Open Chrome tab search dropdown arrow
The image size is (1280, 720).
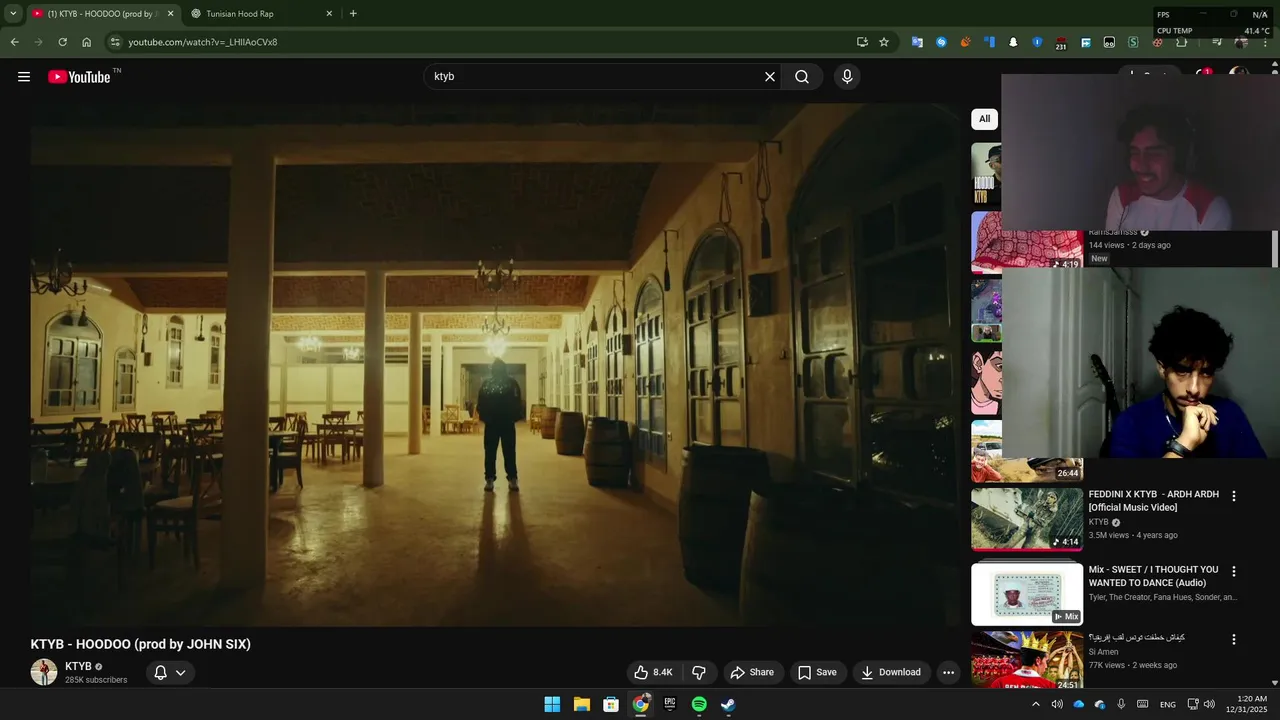[13, 13]
